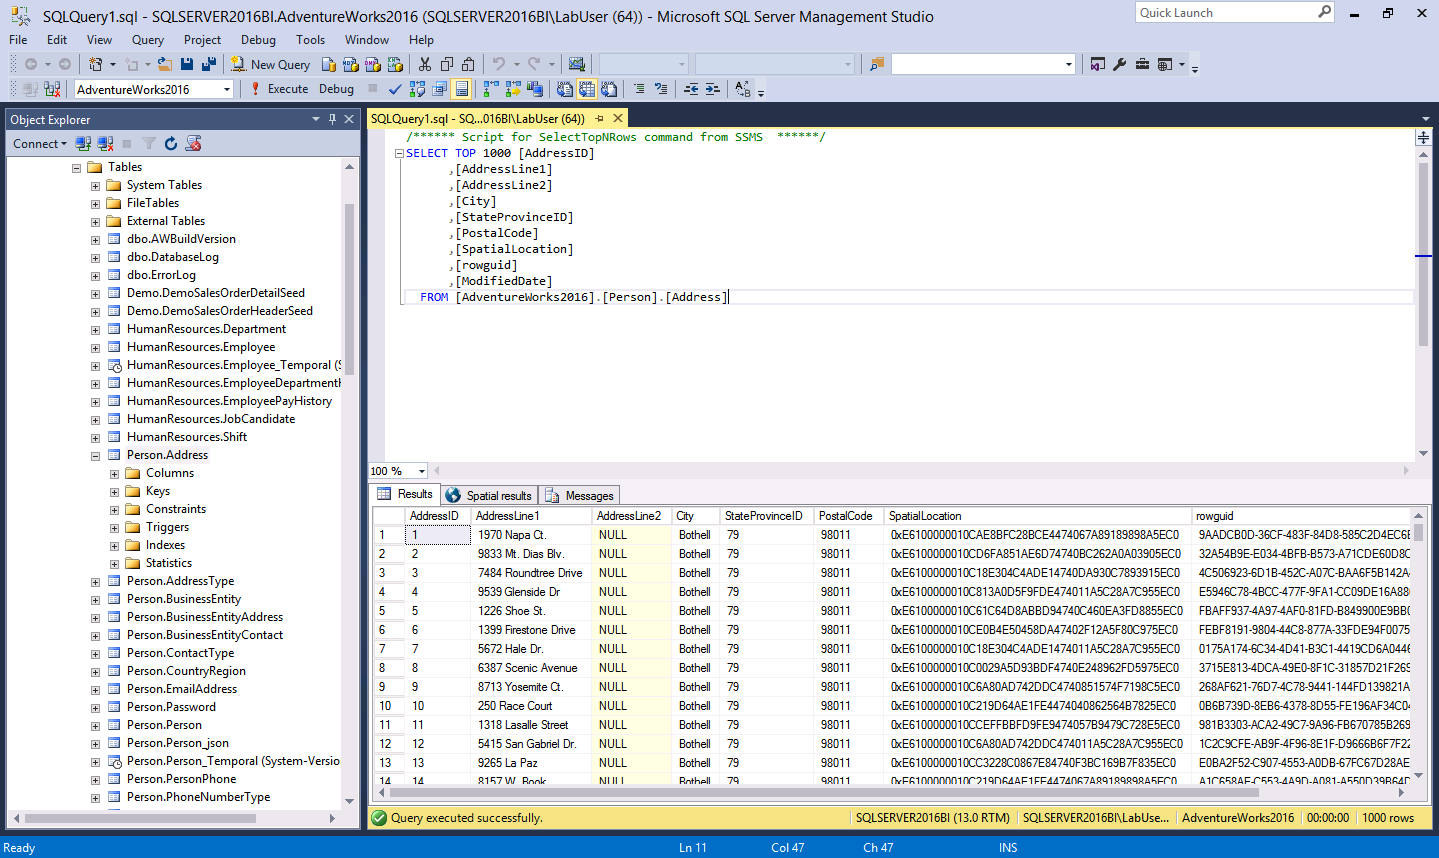Select Results to Grid mode
This screenshot has height=858, width=1439.
[x=587, y=89]
